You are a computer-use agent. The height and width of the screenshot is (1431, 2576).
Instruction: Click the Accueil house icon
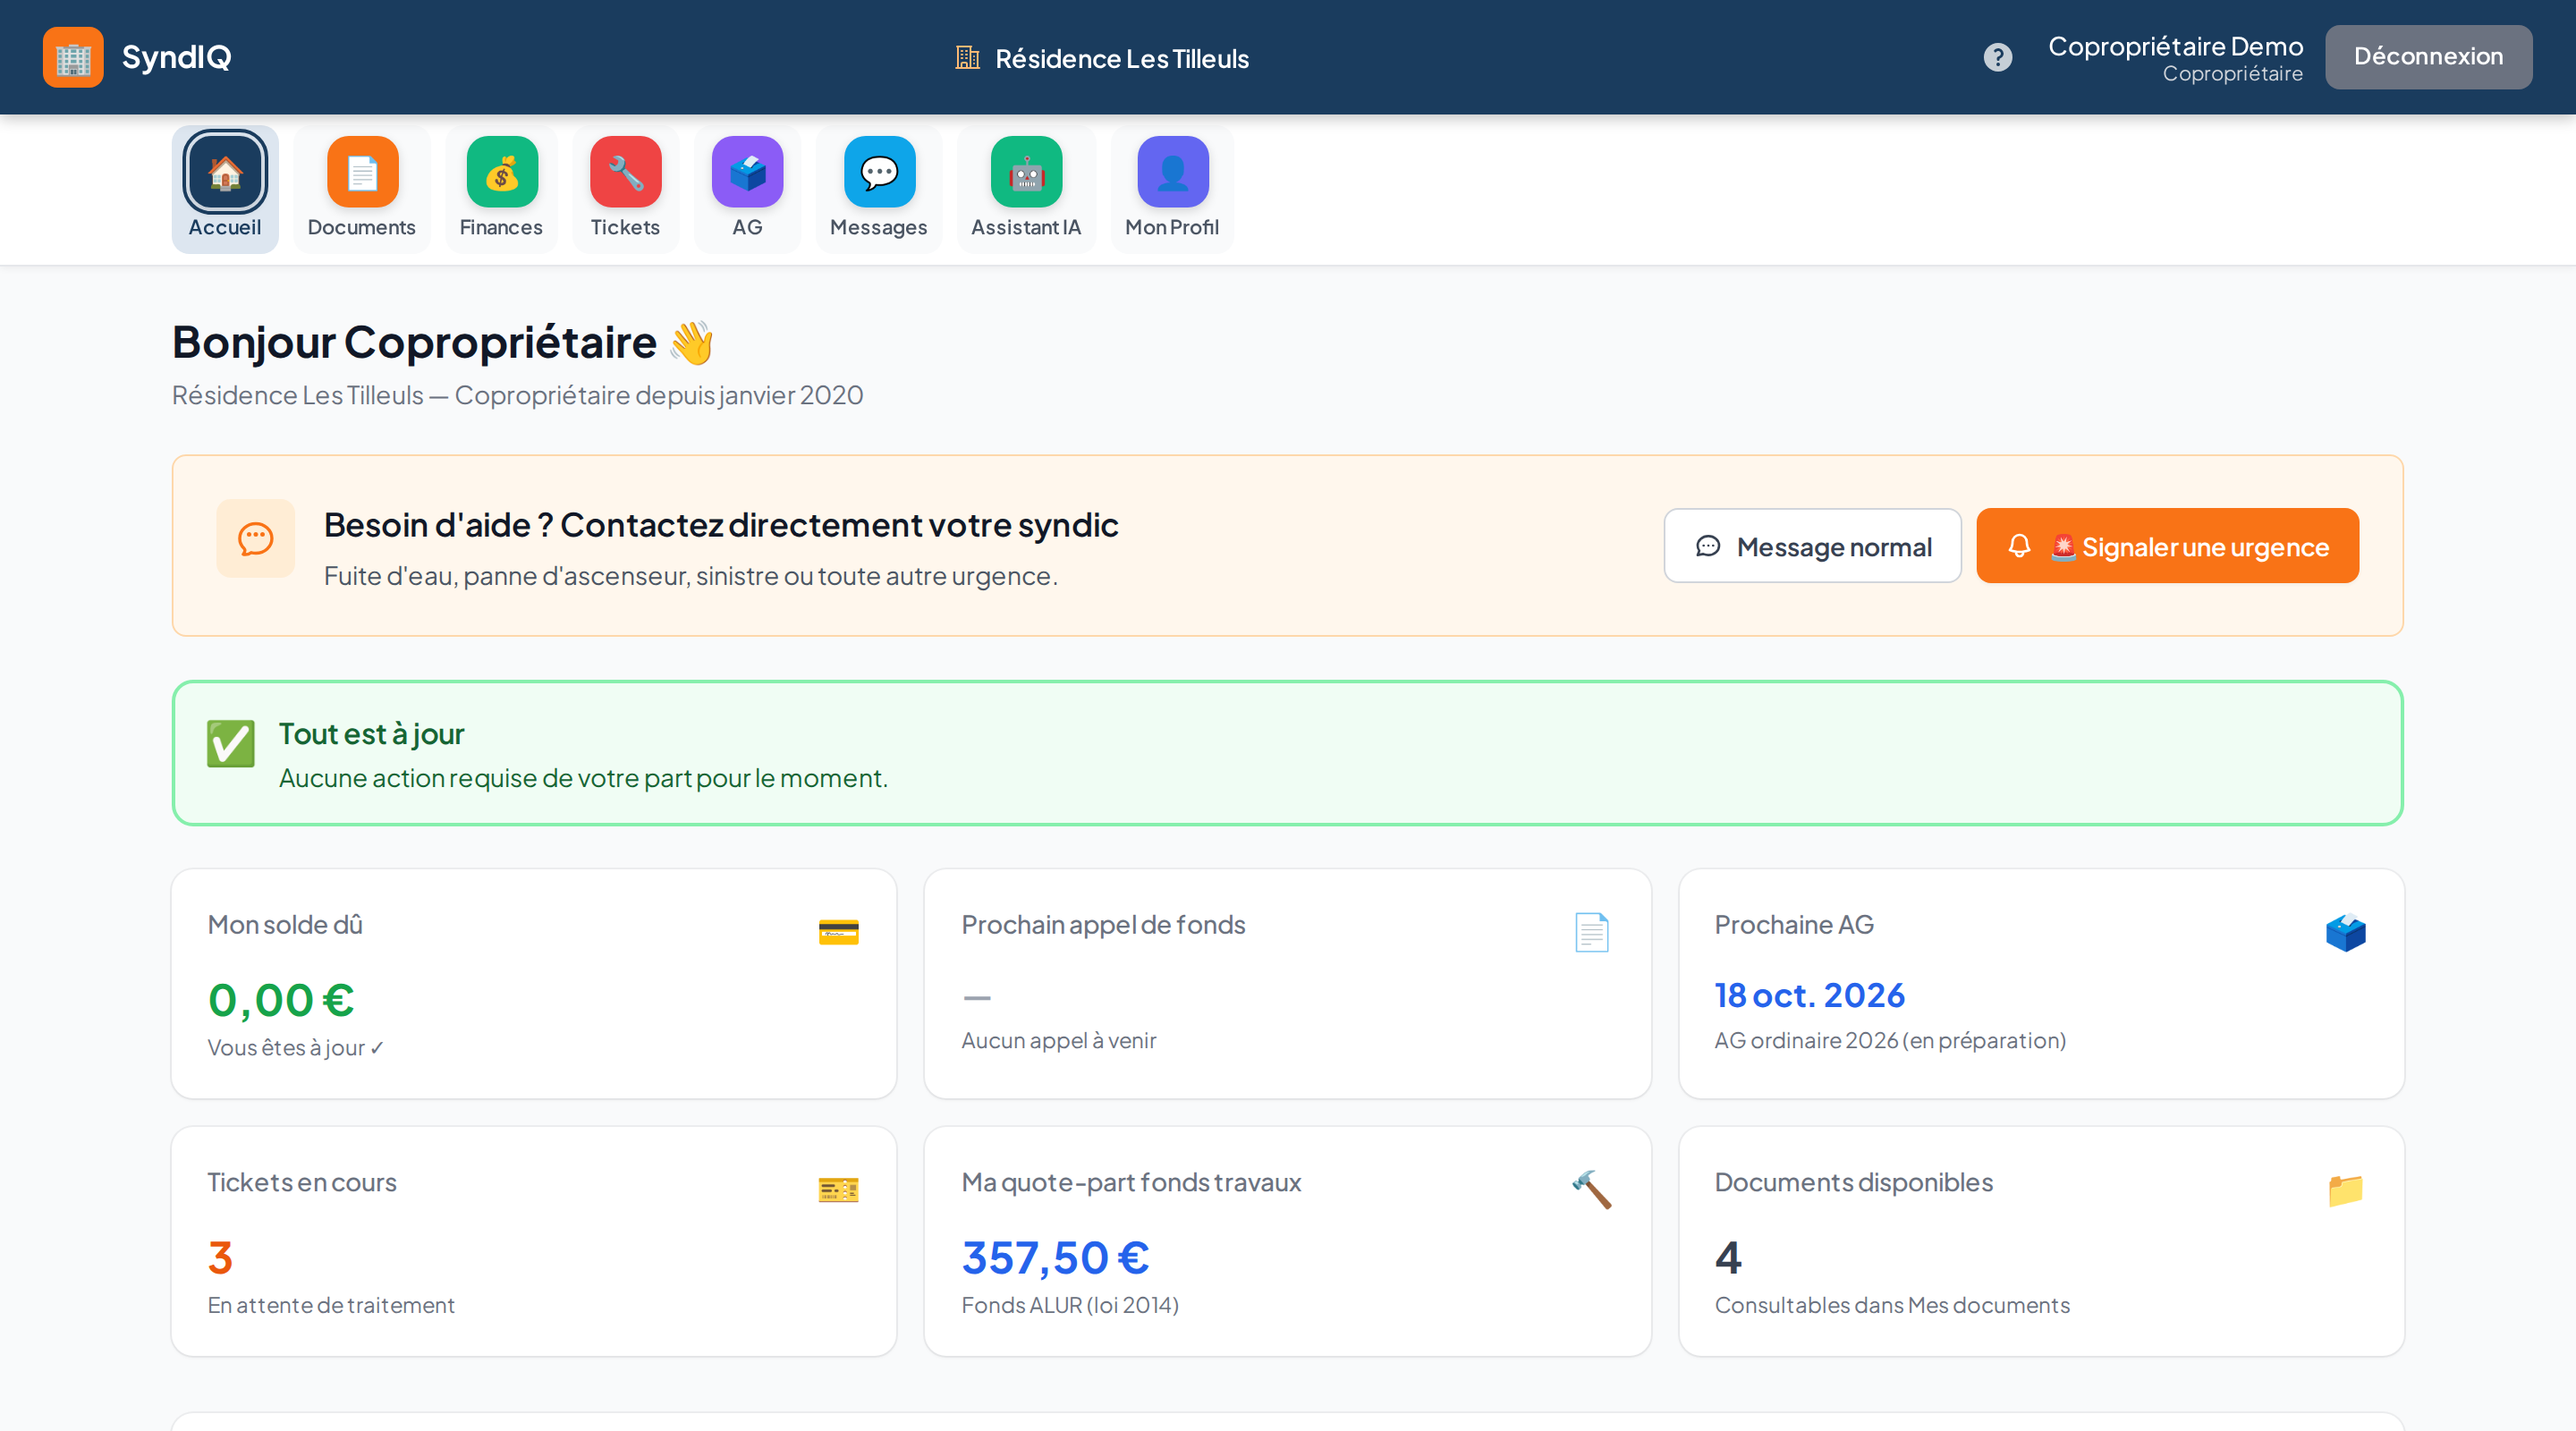pos(225,172)
